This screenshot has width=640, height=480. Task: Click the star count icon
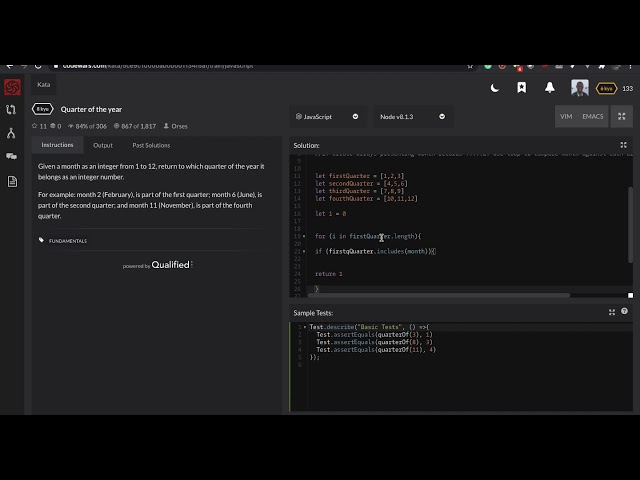point(35,126)
